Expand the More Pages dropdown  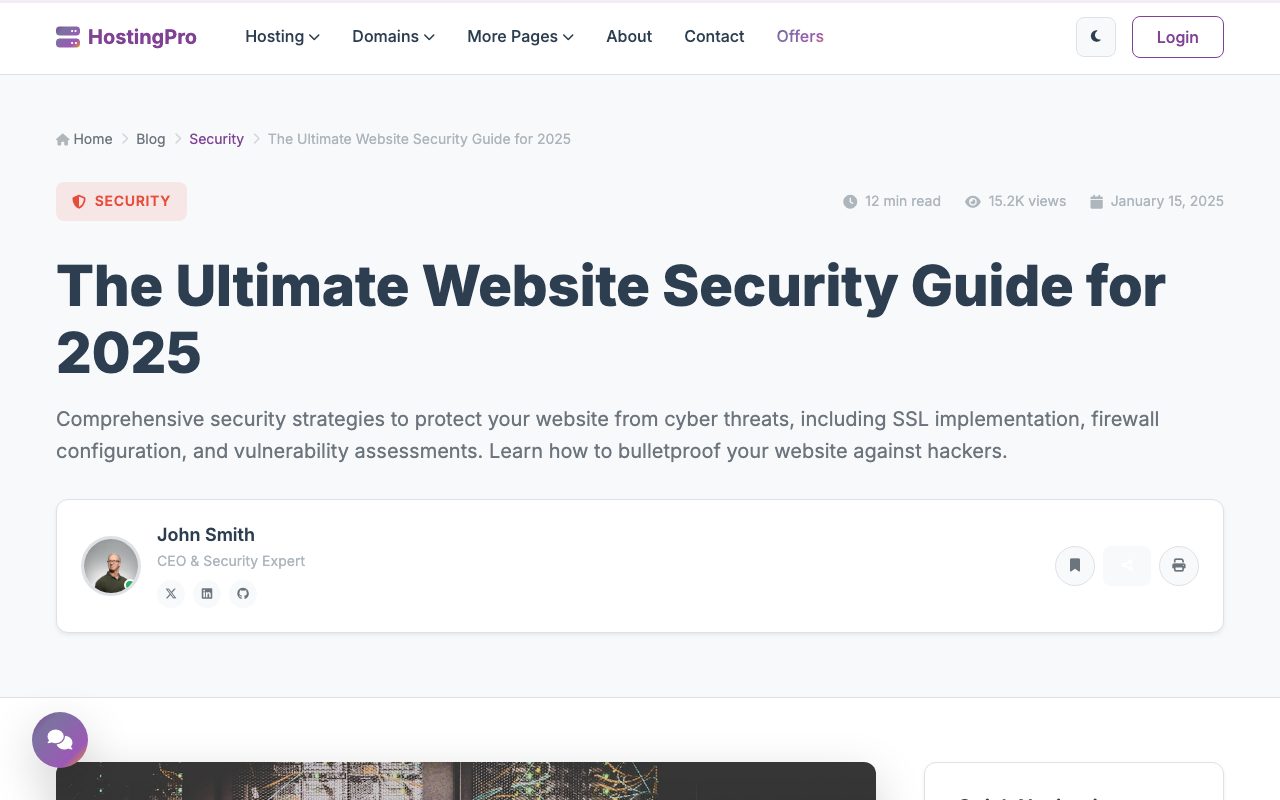520,37
